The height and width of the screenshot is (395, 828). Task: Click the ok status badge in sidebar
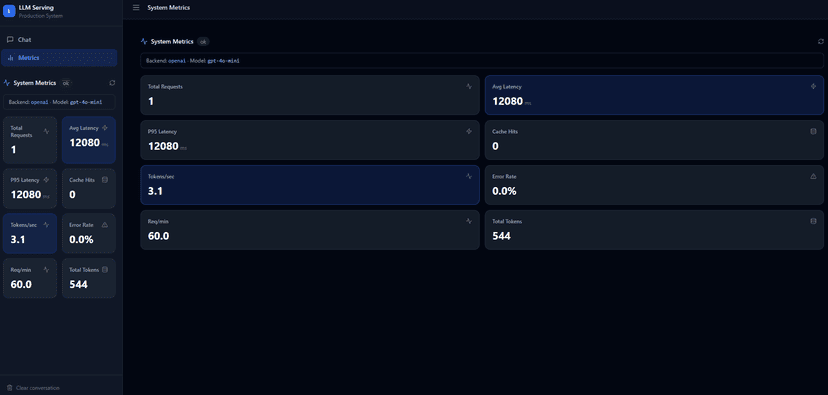click(x=65, y=83)
